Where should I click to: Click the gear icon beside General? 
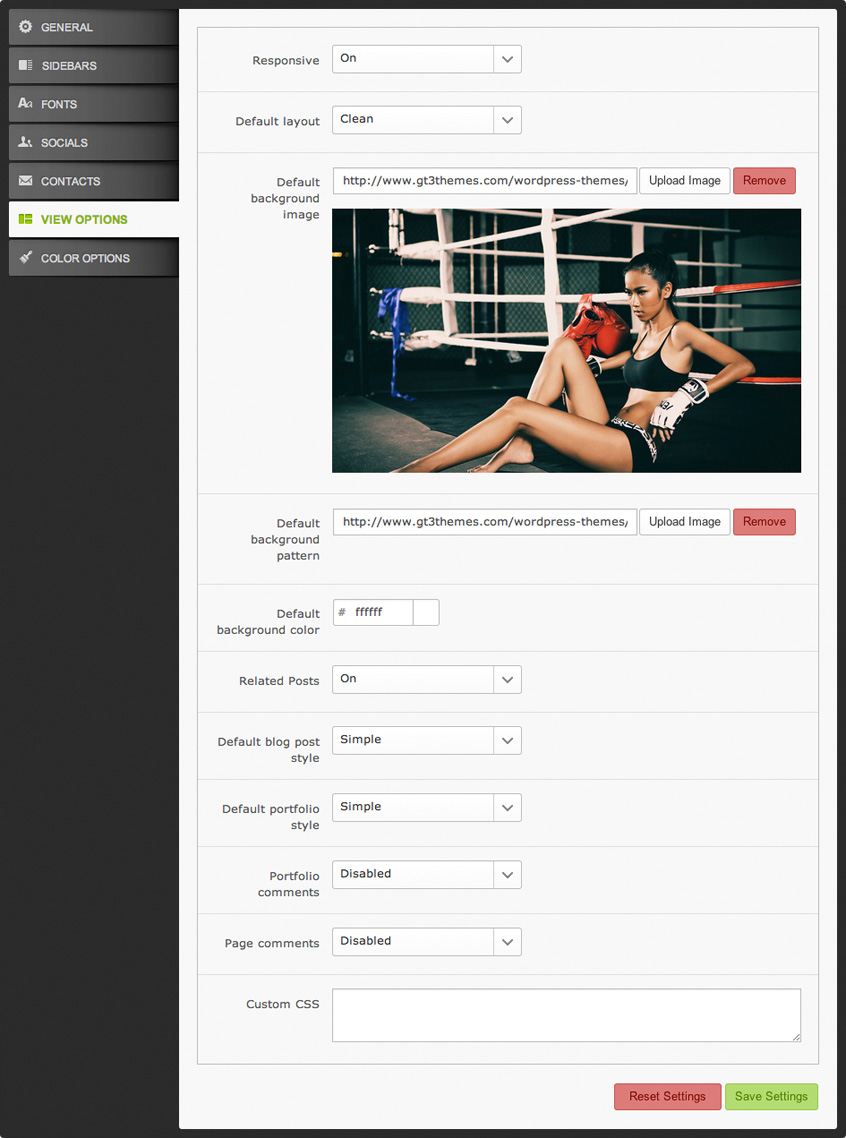pos(25,27)
